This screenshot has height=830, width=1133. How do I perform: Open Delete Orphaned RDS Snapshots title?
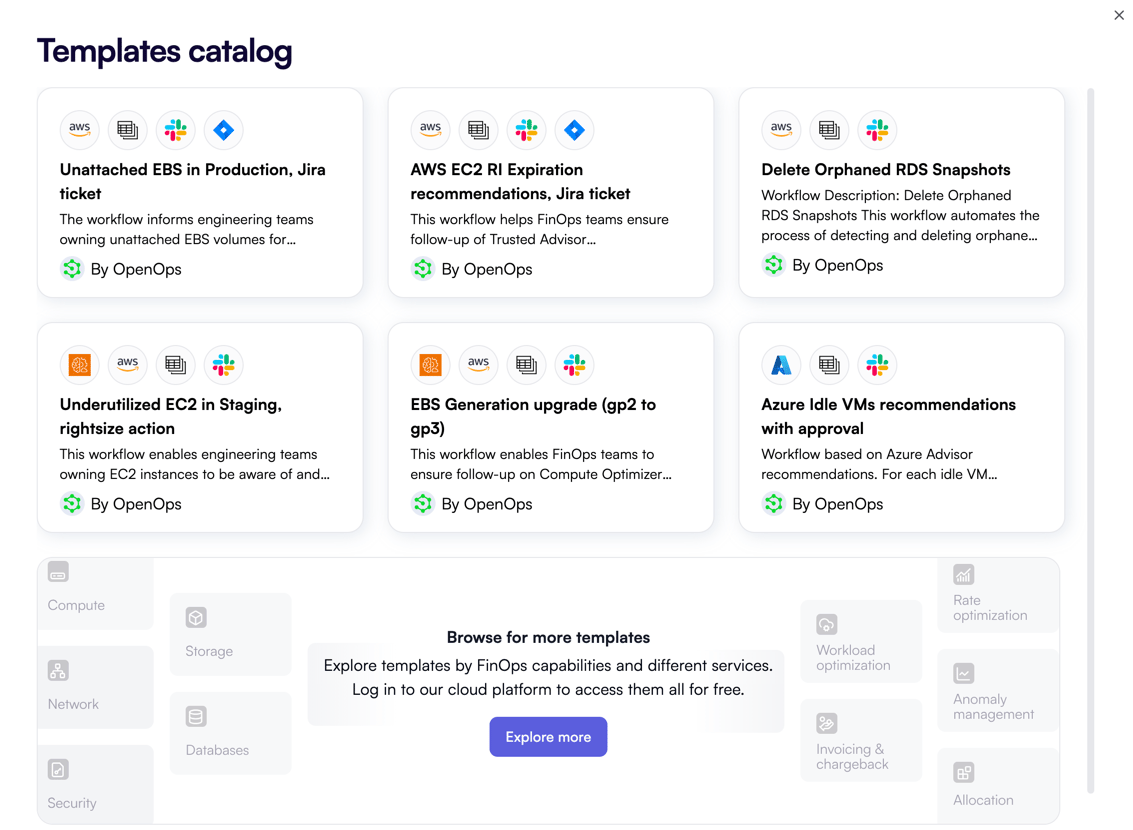click(886, 170)
